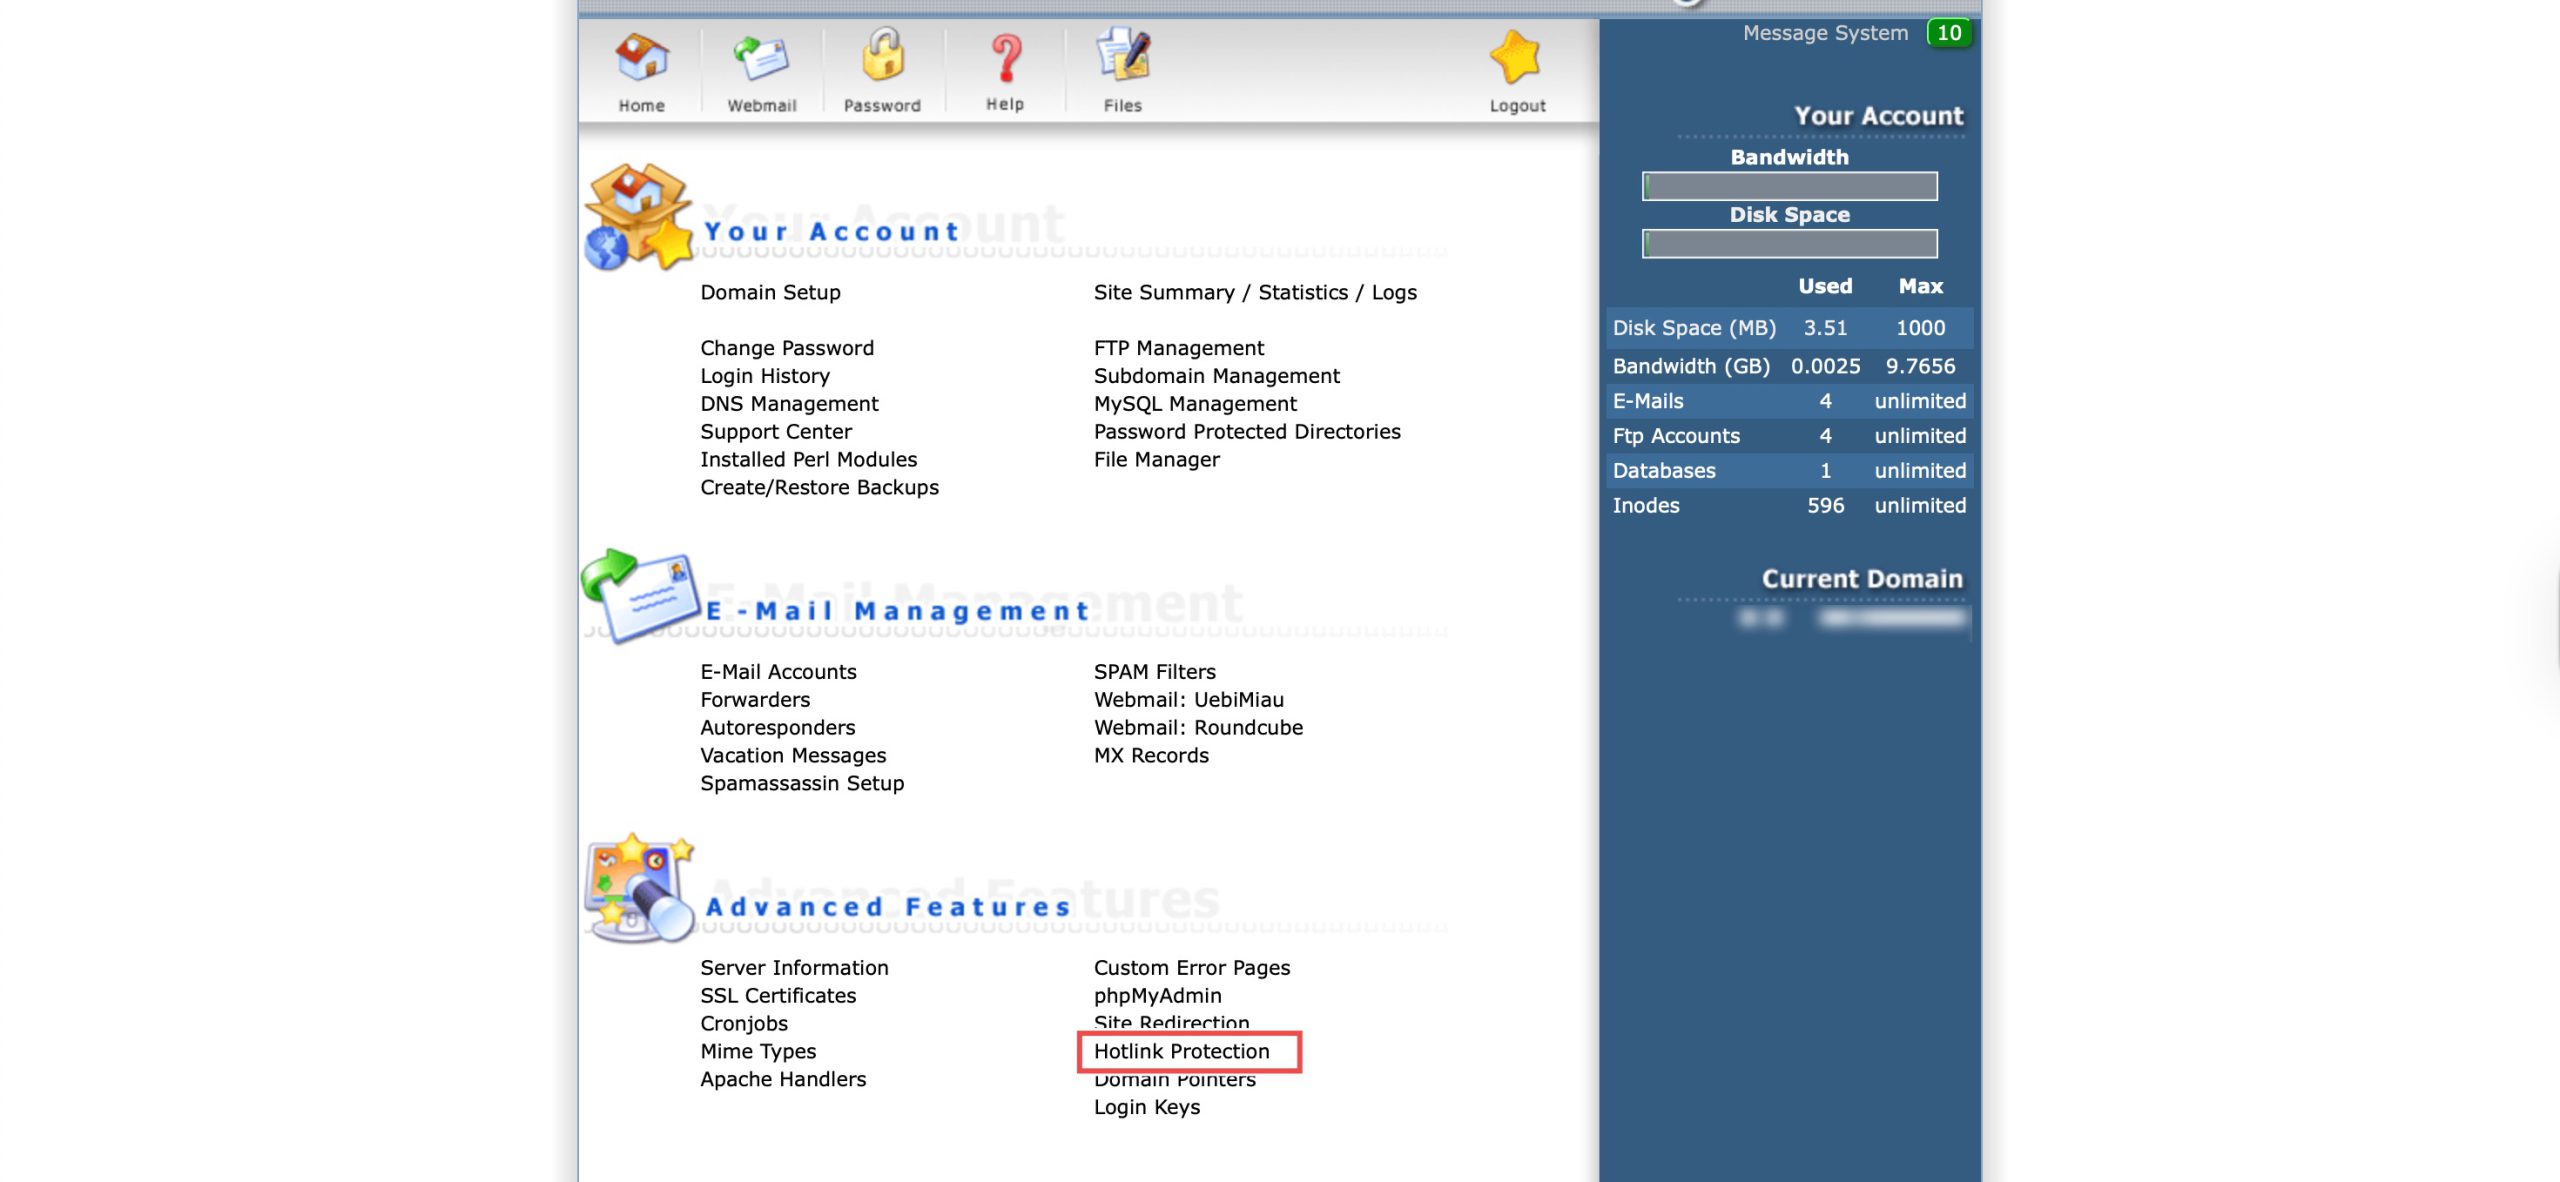The height and width of the screenshot is (1182, 2560).
Task: Open SPAM Filters settings
Action: [x=1154, y=672]
